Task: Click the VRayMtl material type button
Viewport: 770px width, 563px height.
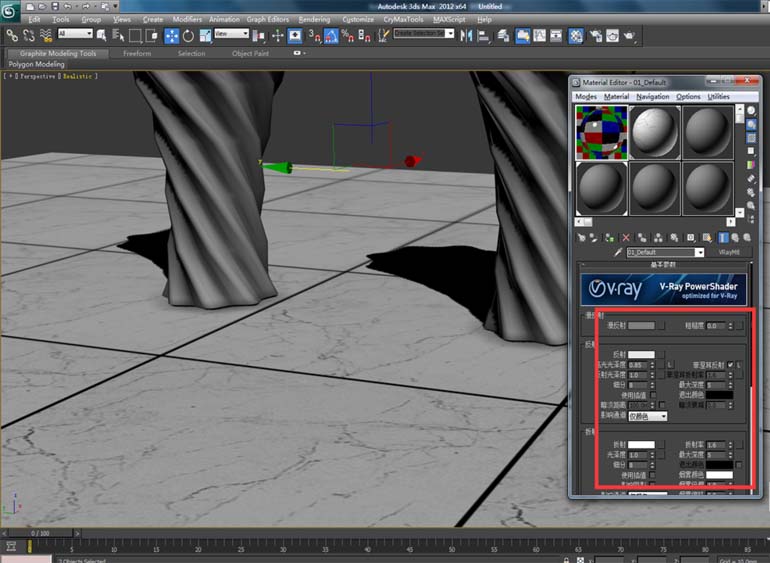Action: tap(729, 253)
